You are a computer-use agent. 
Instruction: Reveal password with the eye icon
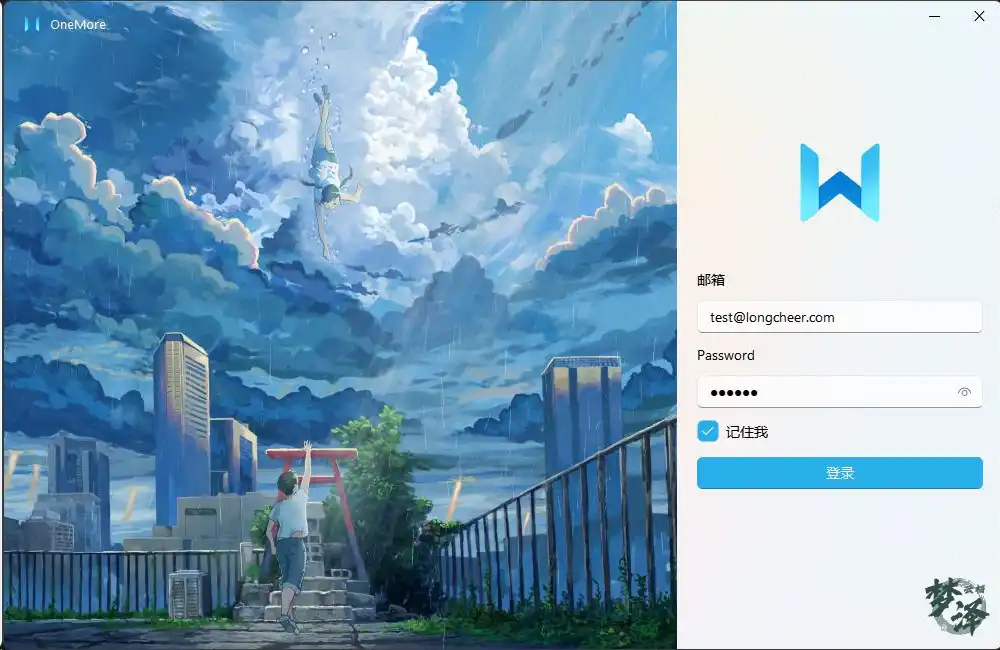coord(964,392)
